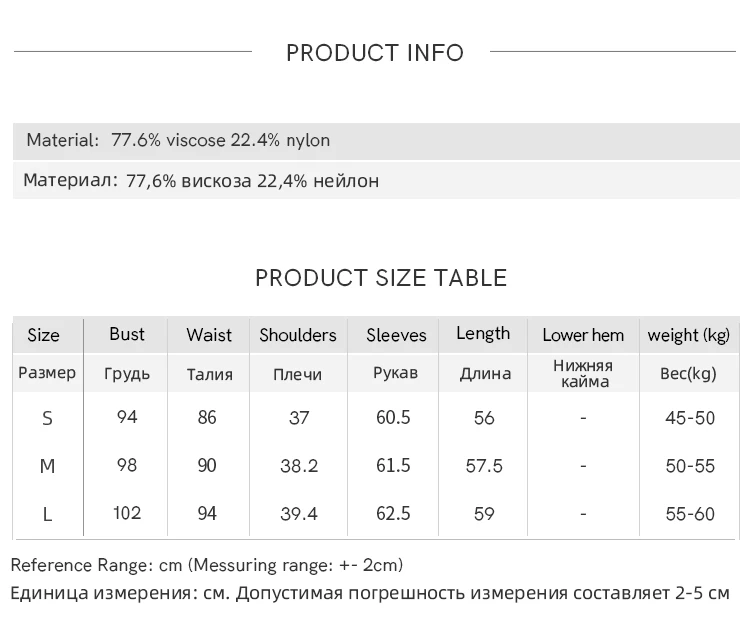Click the bust value 102 for L
Image resolution: width=750 pixels, height=630 pixels.
point(127,513)
